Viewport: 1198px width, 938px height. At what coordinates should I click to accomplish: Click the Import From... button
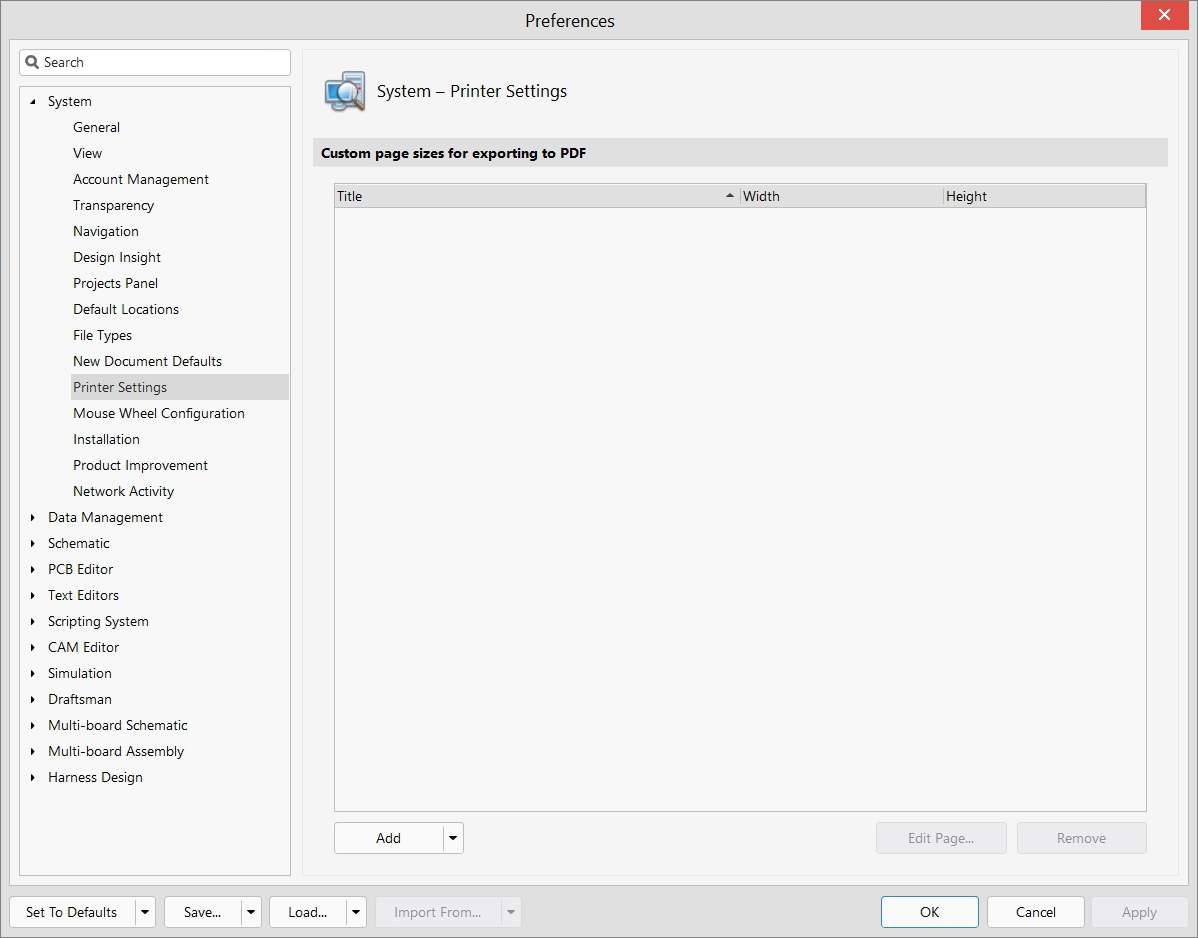(x=438, y=912)
